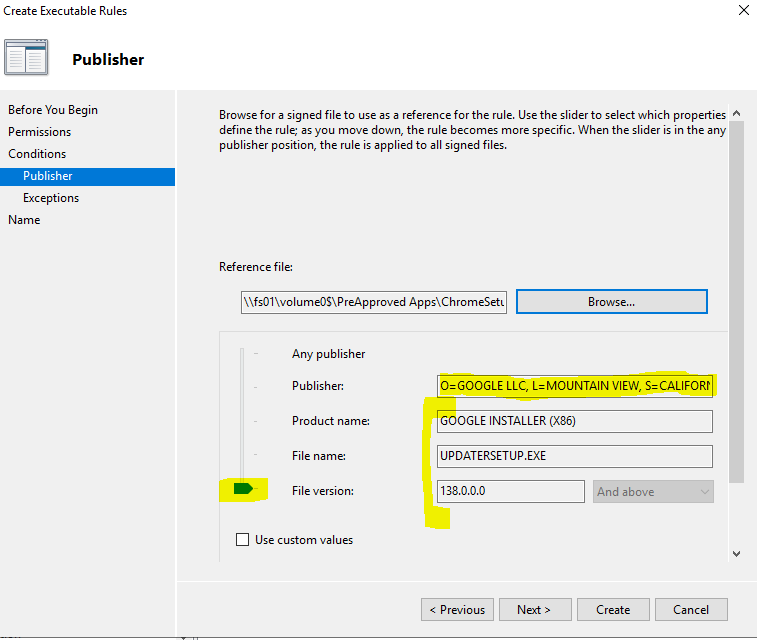Close the Create Executable Rules dialog
This screenshot has width=757, height=640.
click(743, 10)
